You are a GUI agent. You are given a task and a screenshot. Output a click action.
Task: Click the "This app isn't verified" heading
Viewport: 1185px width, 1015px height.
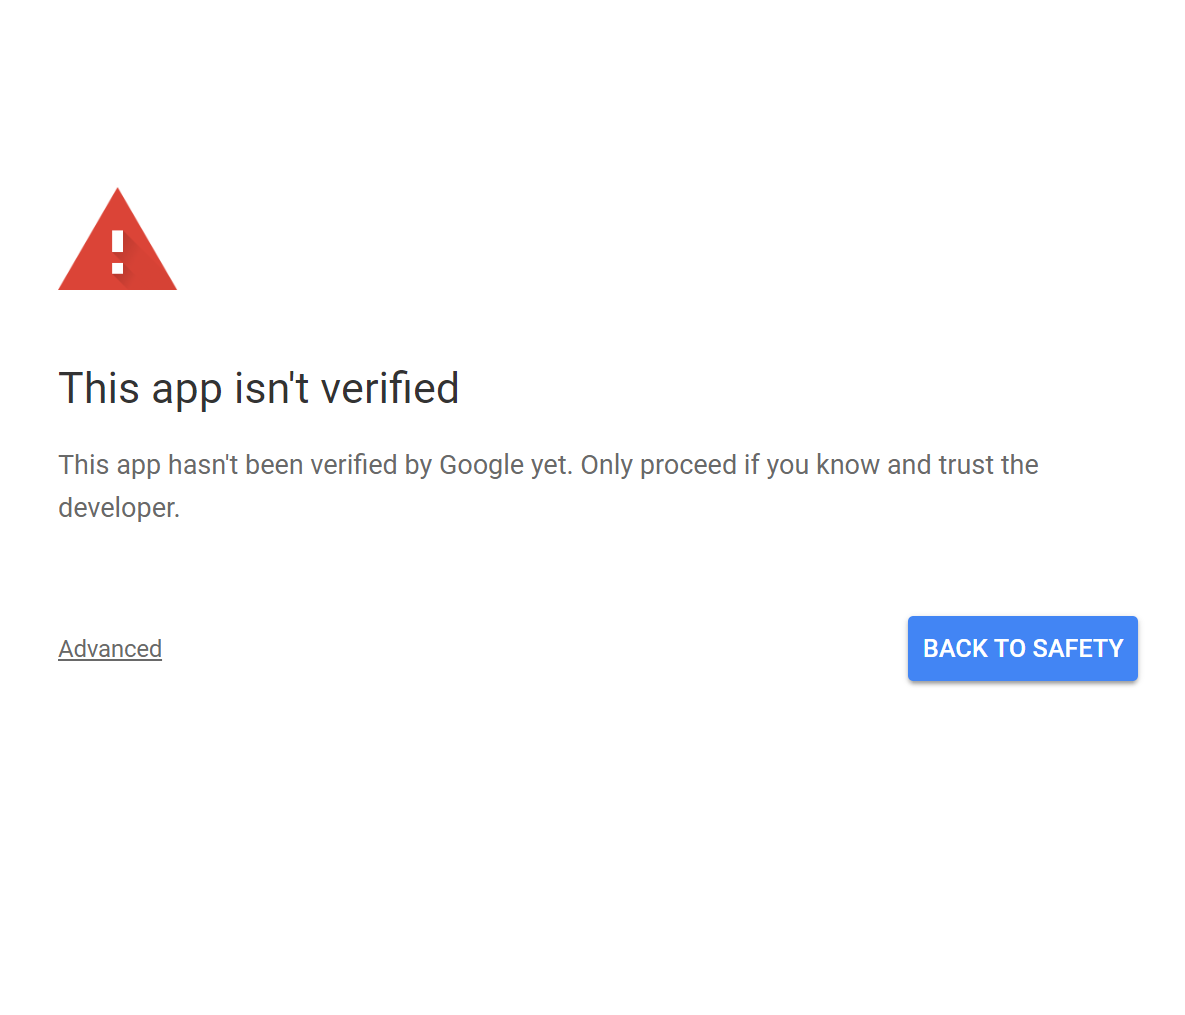coord(258,389)
